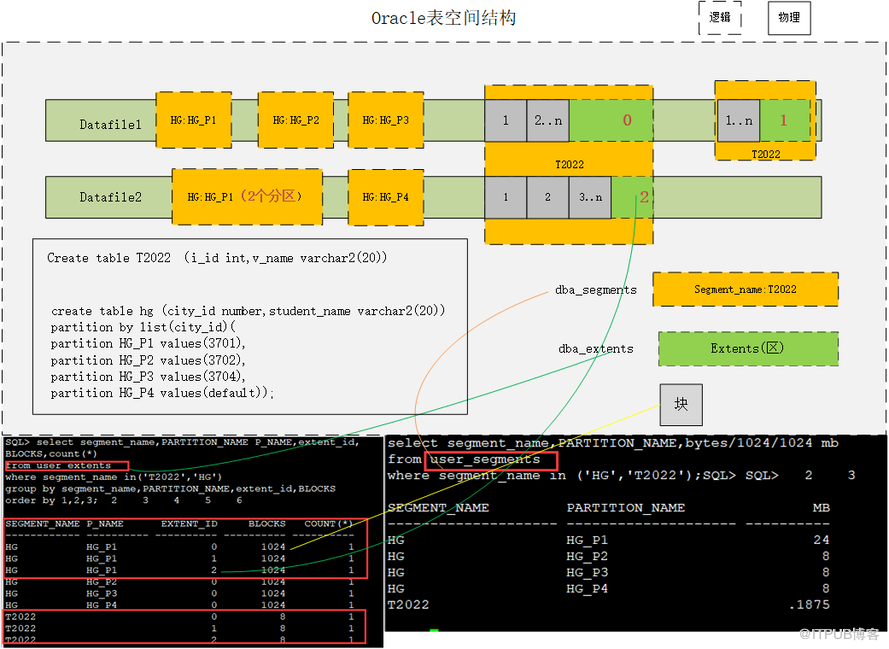
Task: Click the Extents(区) green legend box
Action: point(748,349)
